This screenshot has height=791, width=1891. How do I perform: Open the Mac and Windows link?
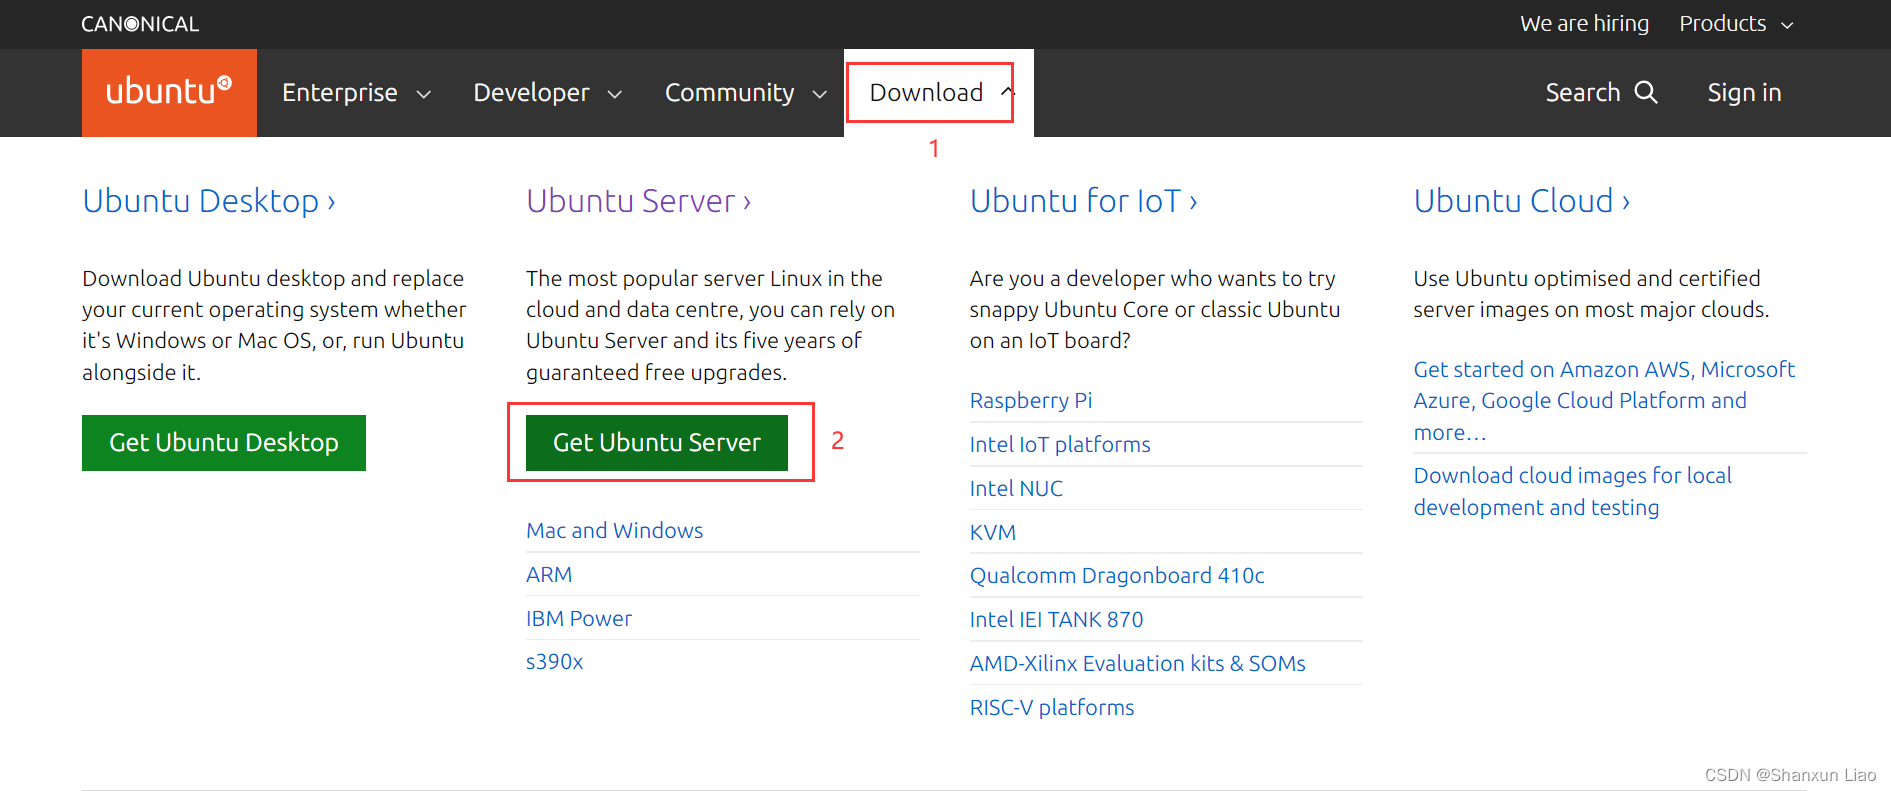pyautogui.click(x=614, y=531)
